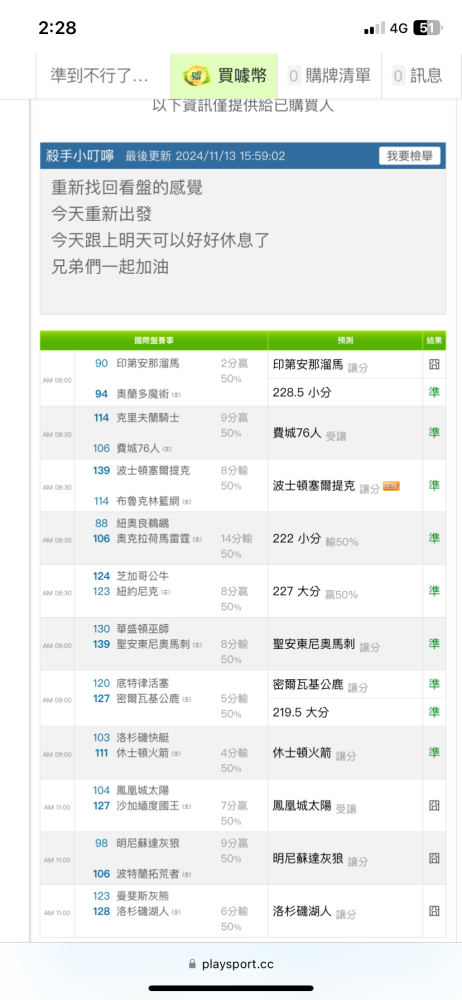Viewport: 462px width, 1000px height.
Task: Tap the cellular signal bars icon
Action: (x=375, y=28)
